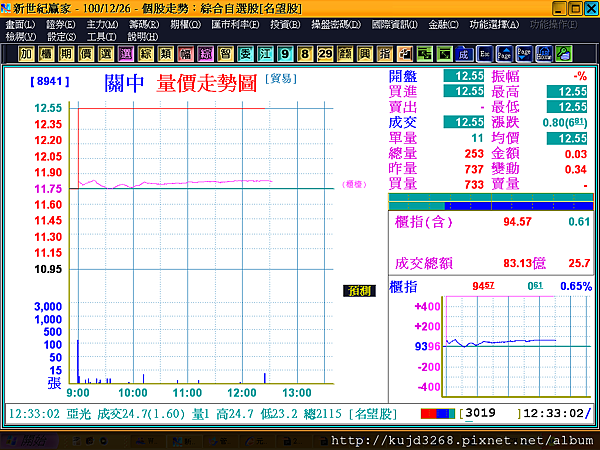Open the 投資(B) menu
Screen dimensions: 600x450
coord(285,25)
